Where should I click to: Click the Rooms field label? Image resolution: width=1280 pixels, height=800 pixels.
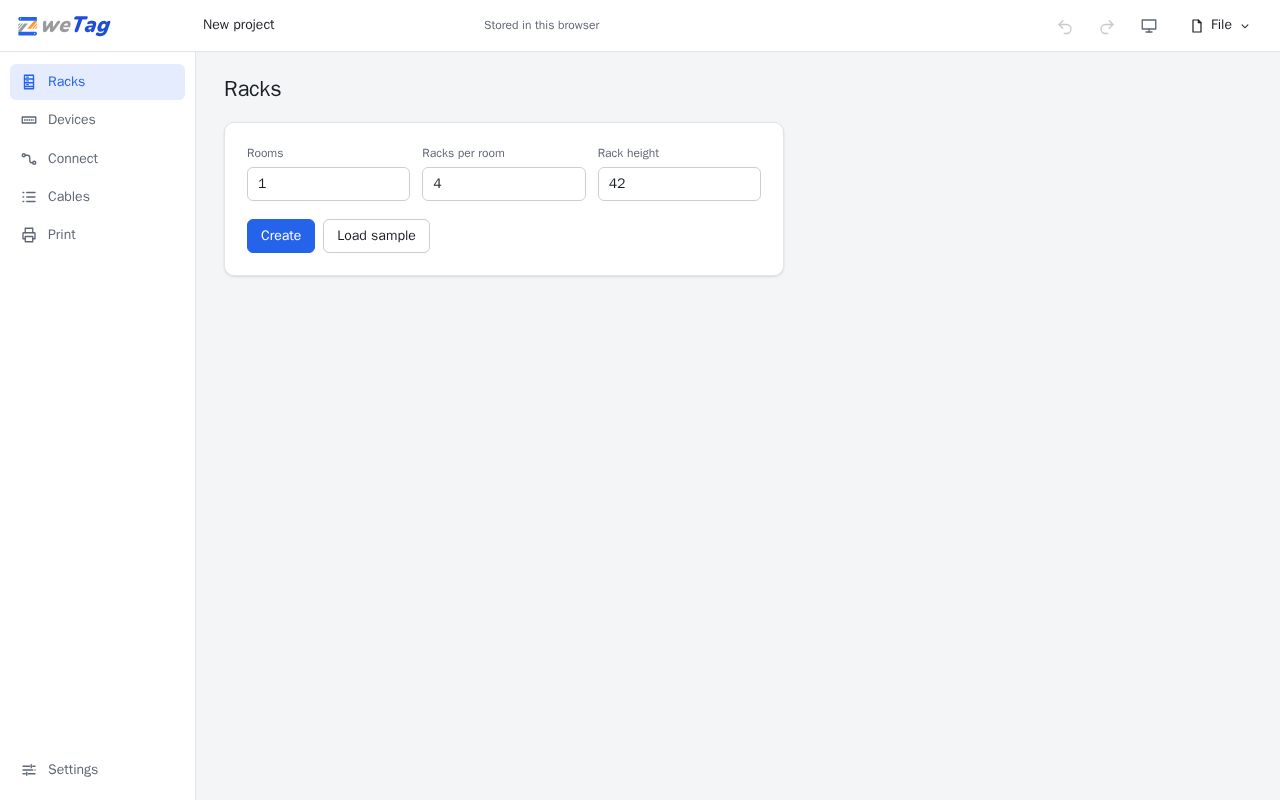coord(265,153)
